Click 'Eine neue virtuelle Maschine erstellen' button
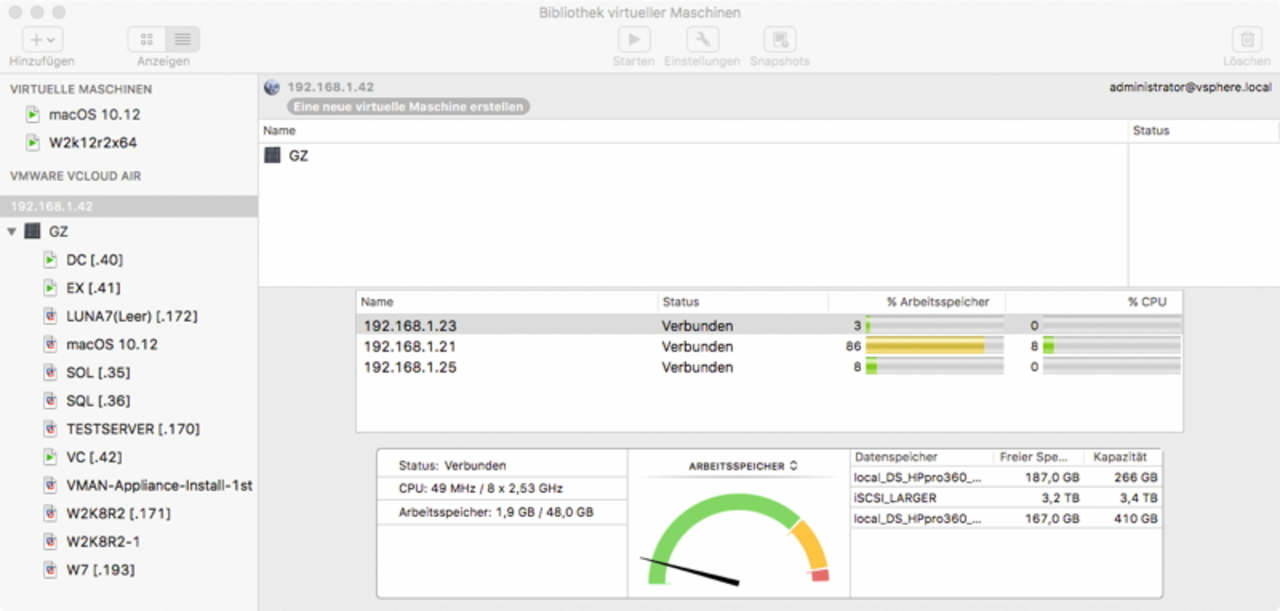This screenshot has height=611, width=1280. (x=408, y=107)
